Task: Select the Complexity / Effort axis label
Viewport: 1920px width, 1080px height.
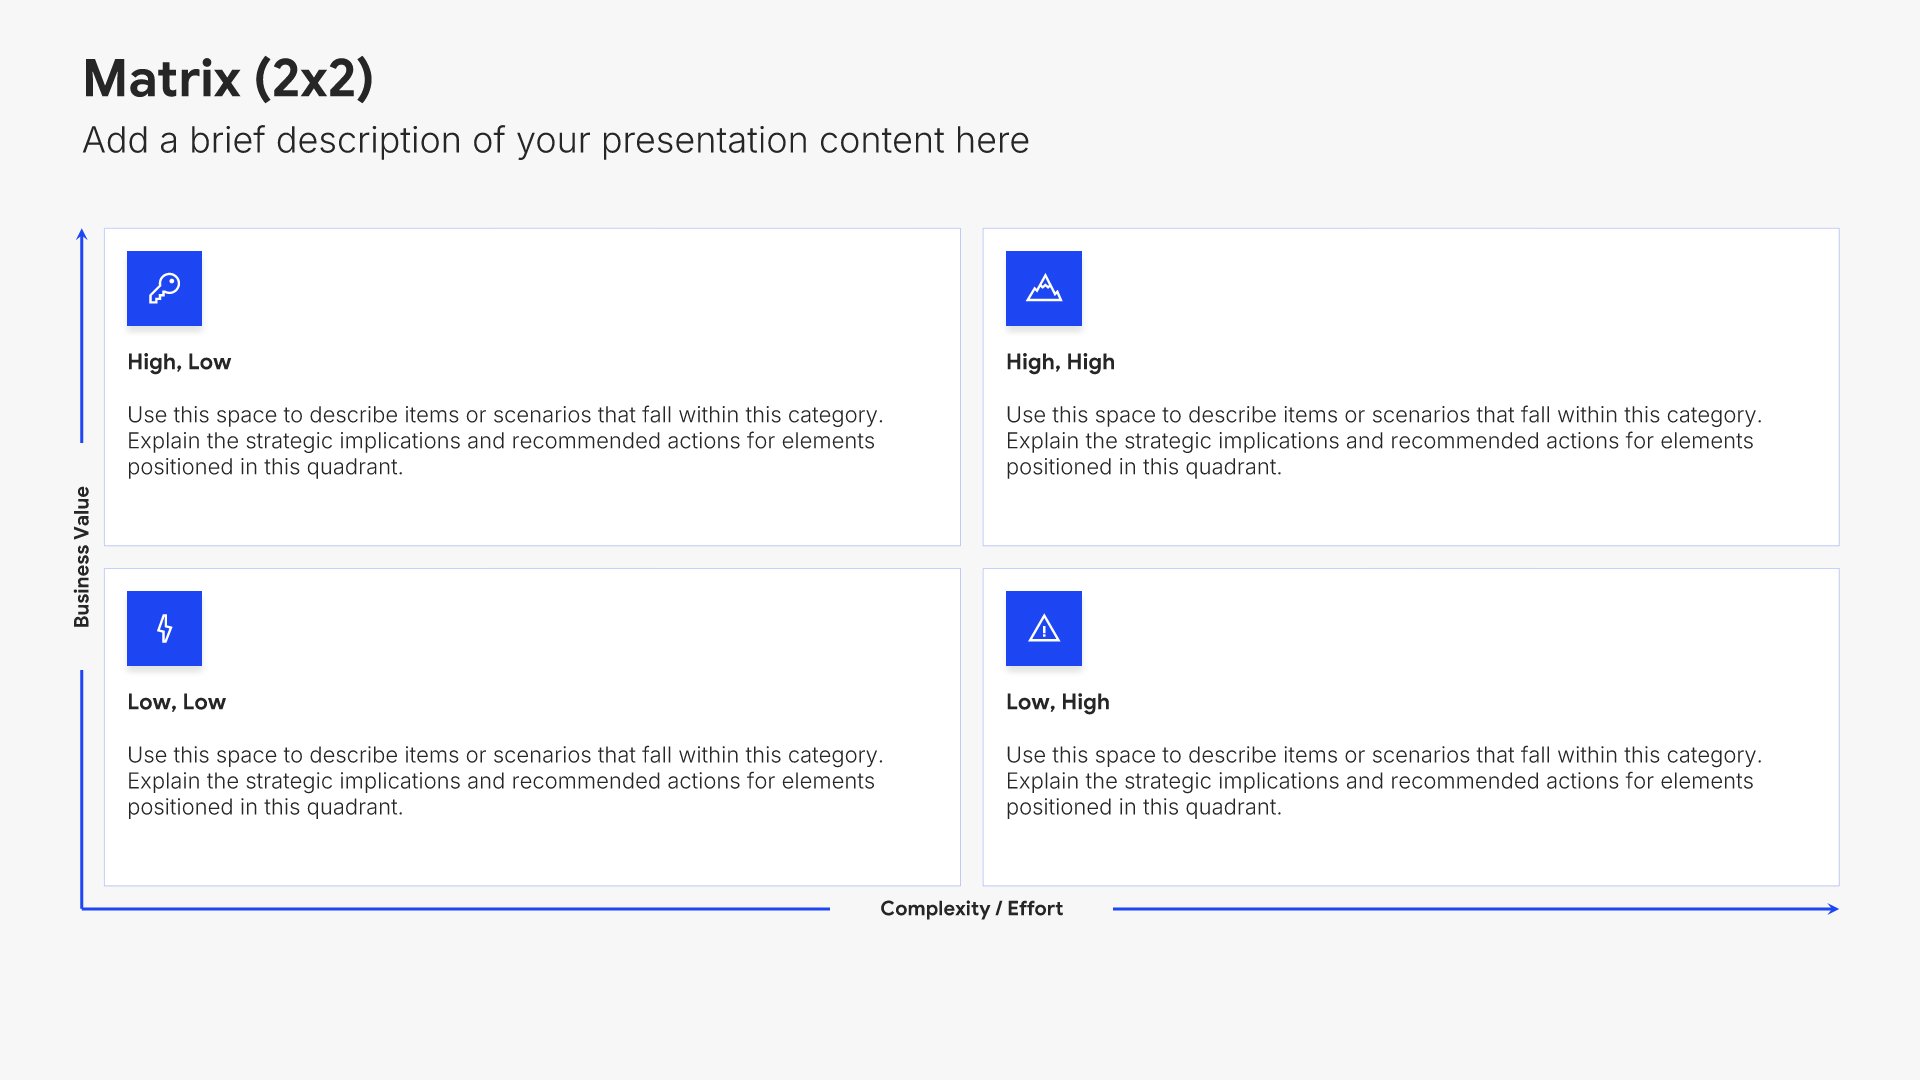Action: pos(971,909)
